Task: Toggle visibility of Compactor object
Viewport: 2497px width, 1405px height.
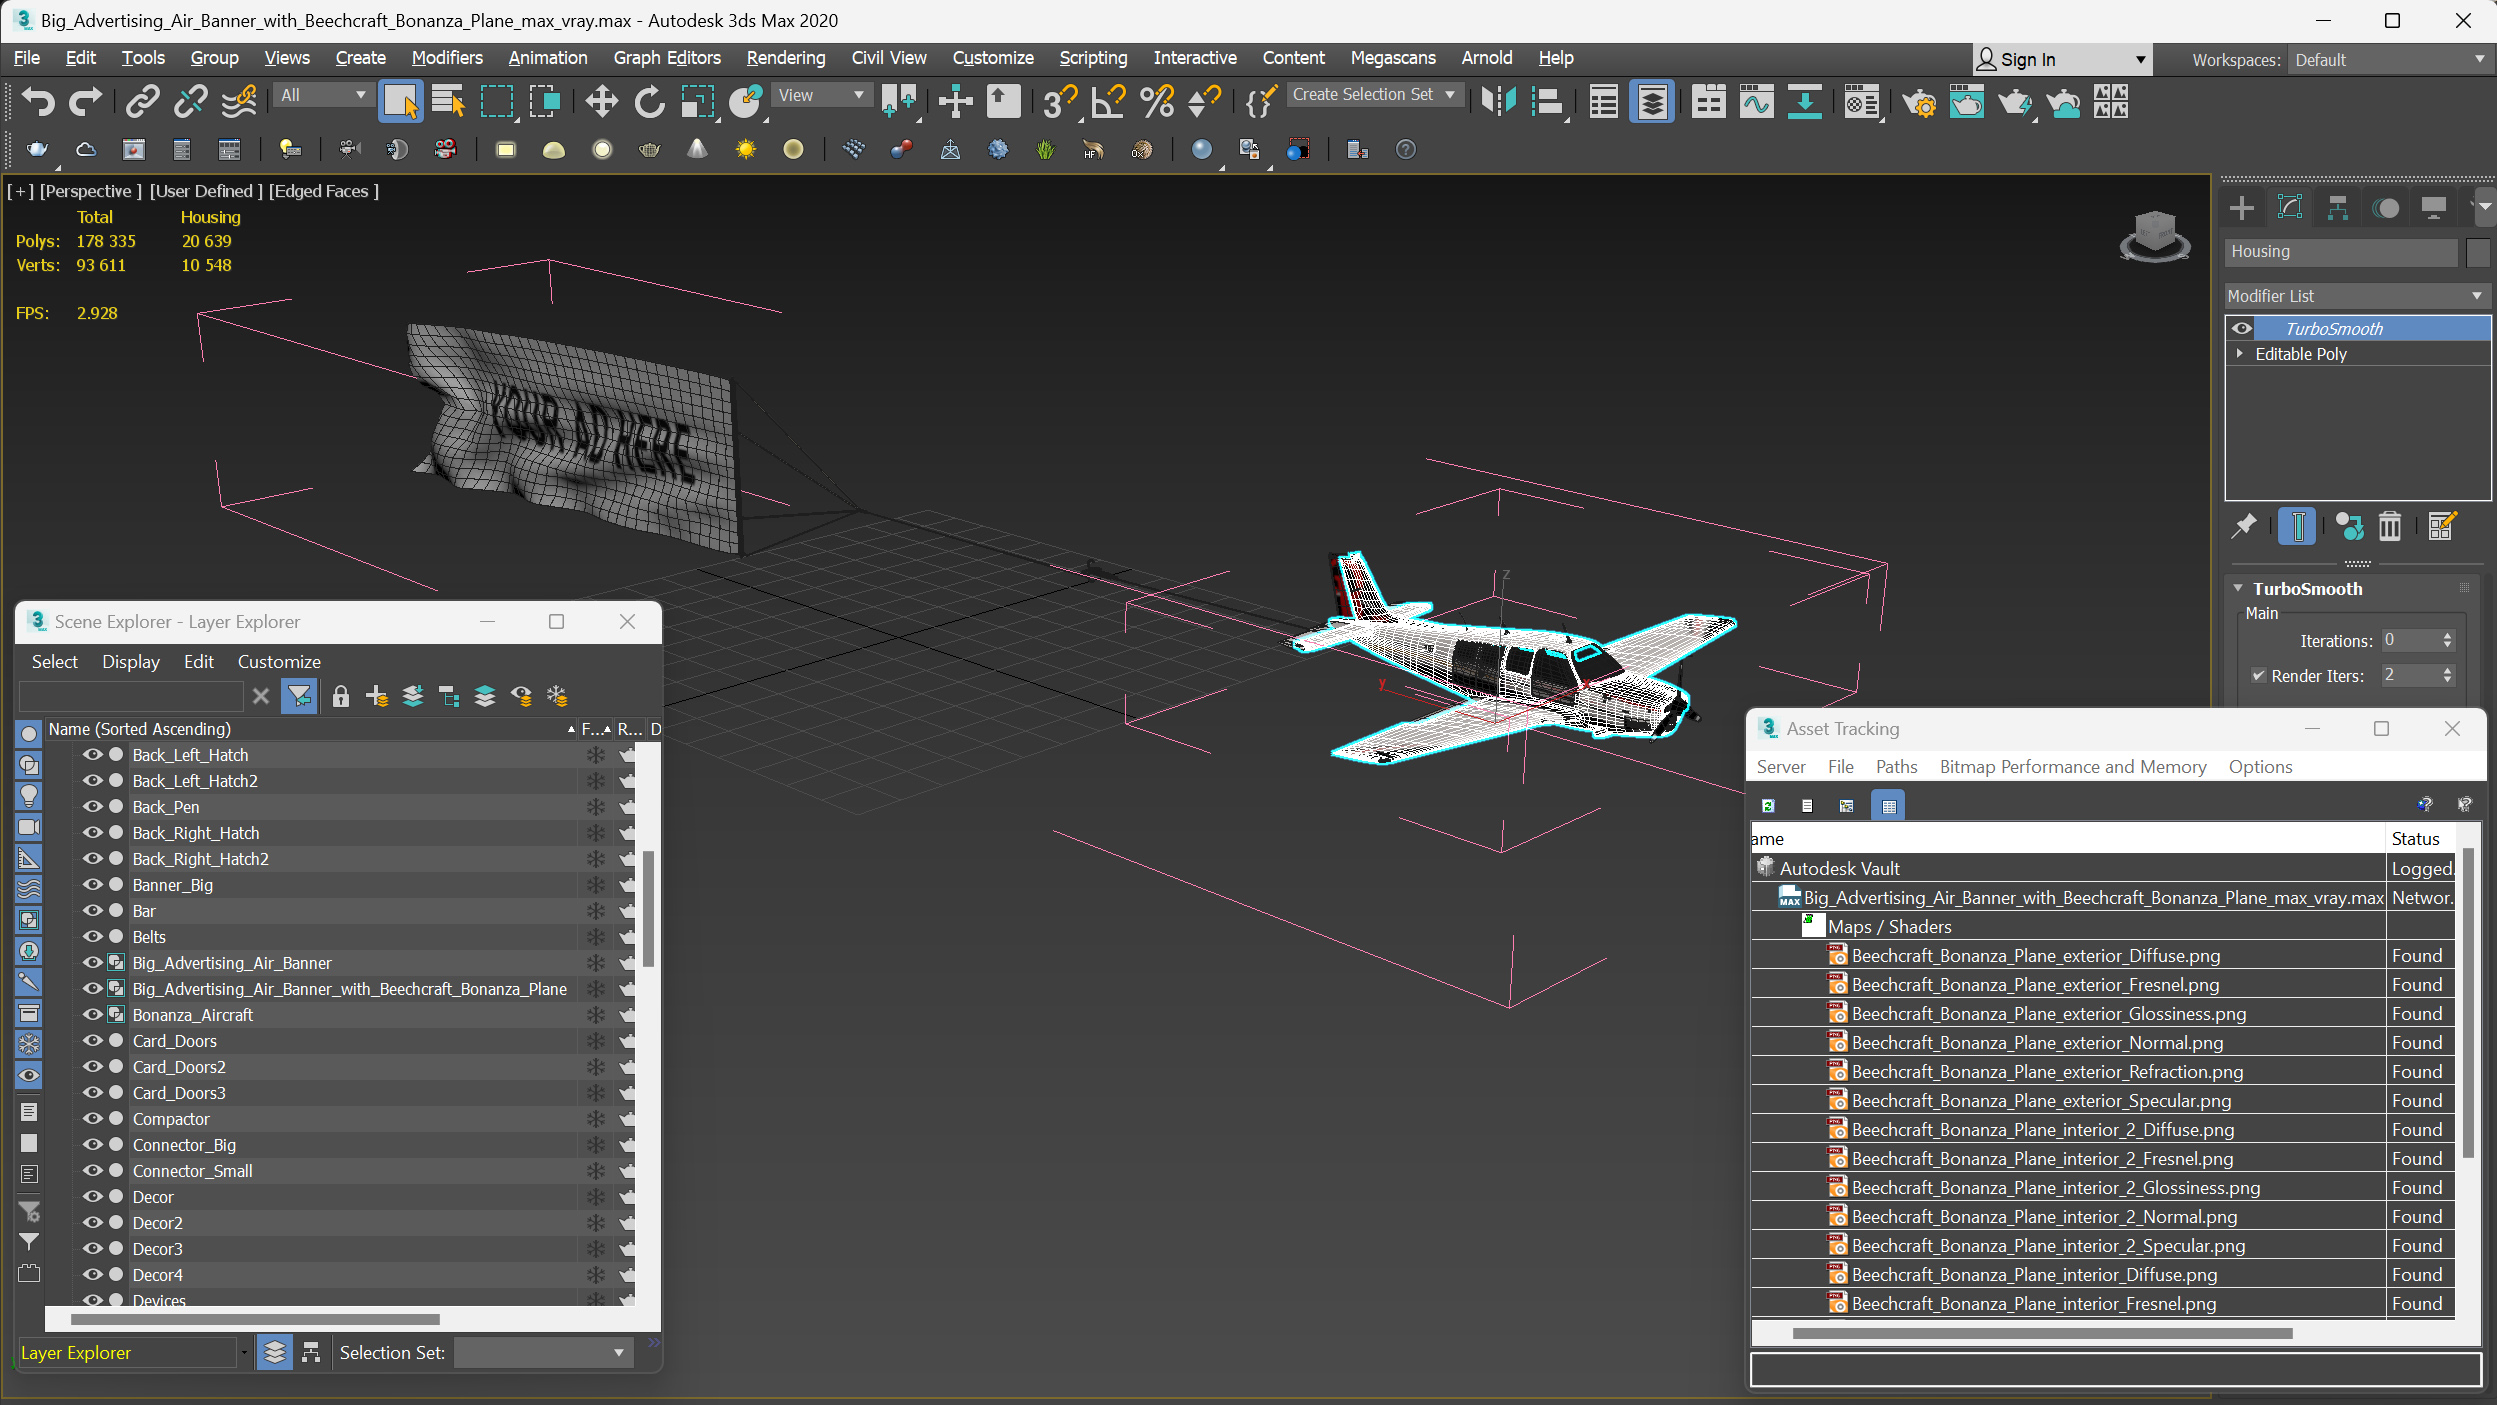Action: tap(93, 1119)
